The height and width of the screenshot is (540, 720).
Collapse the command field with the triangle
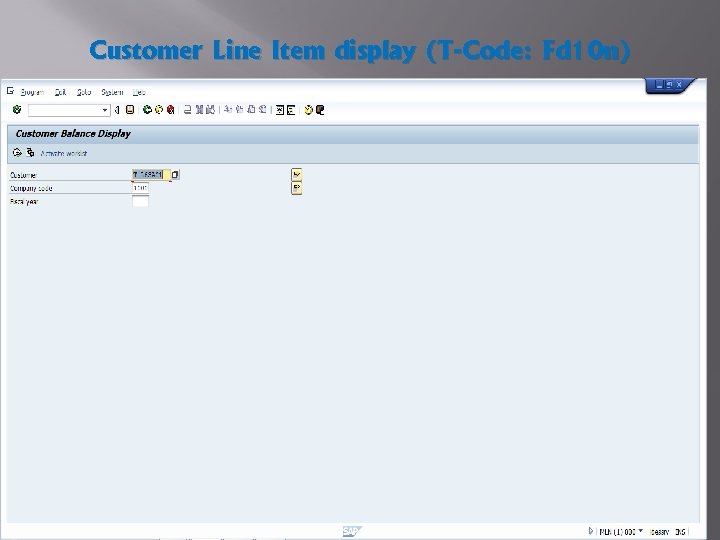click(x=117, y=110)
